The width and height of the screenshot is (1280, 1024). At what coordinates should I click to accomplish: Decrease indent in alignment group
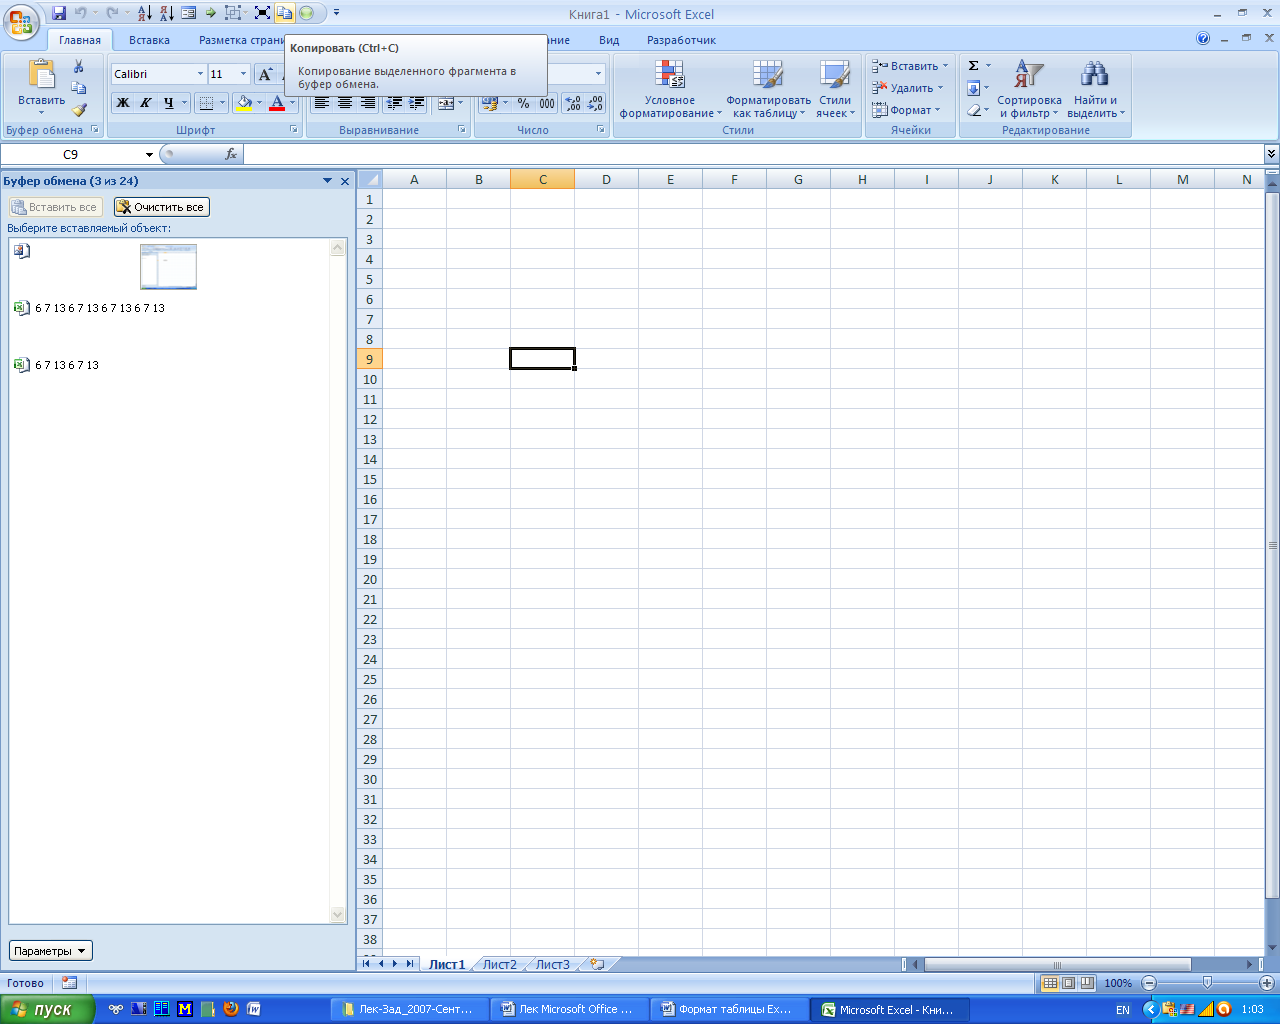(x=394, y=103)
